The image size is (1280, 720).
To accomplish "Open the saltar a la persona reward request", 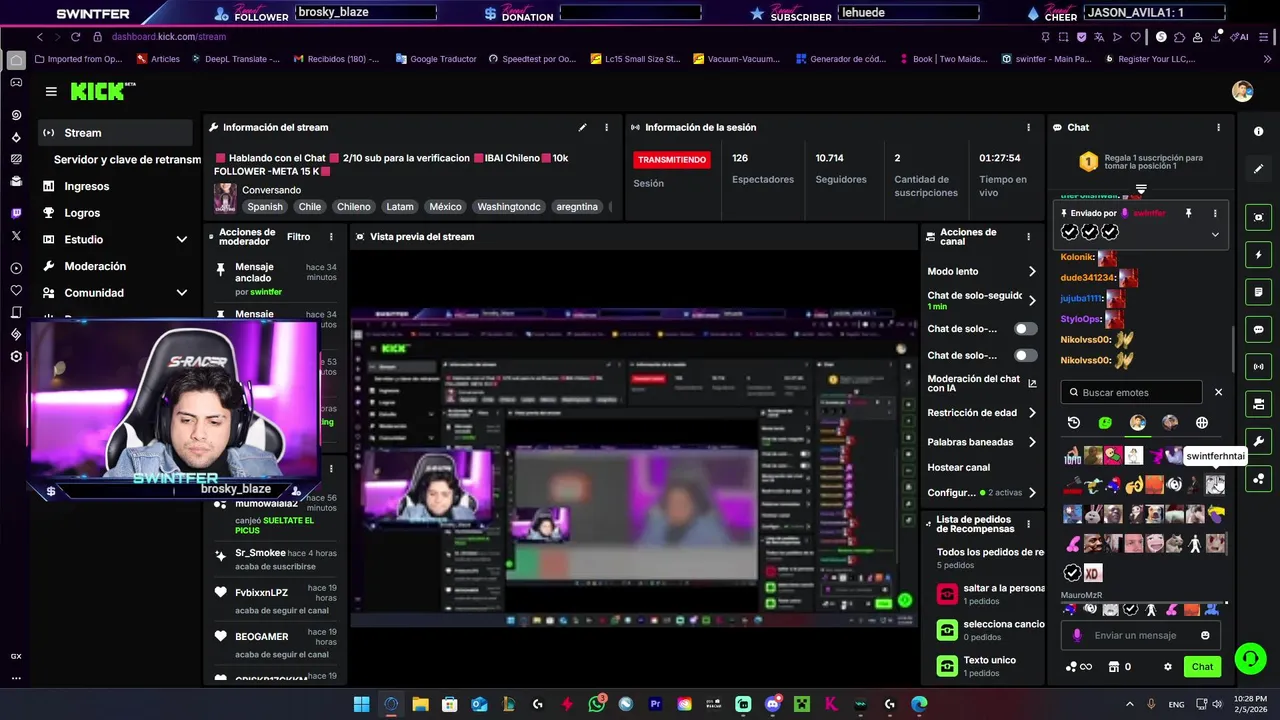I will (x=990, y=594).
